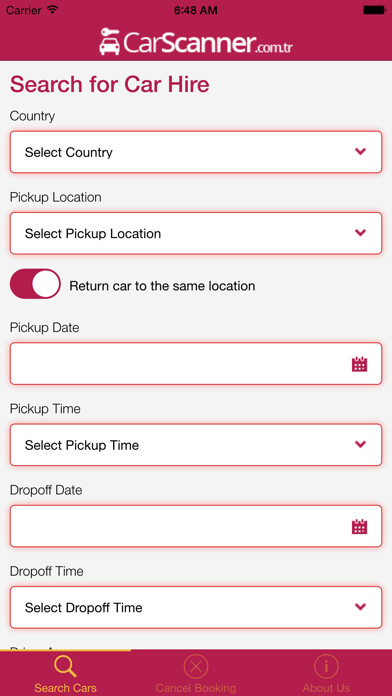392x696 pixels.
Task: Select the Search Cars tab label
Action: click(65, 688)
